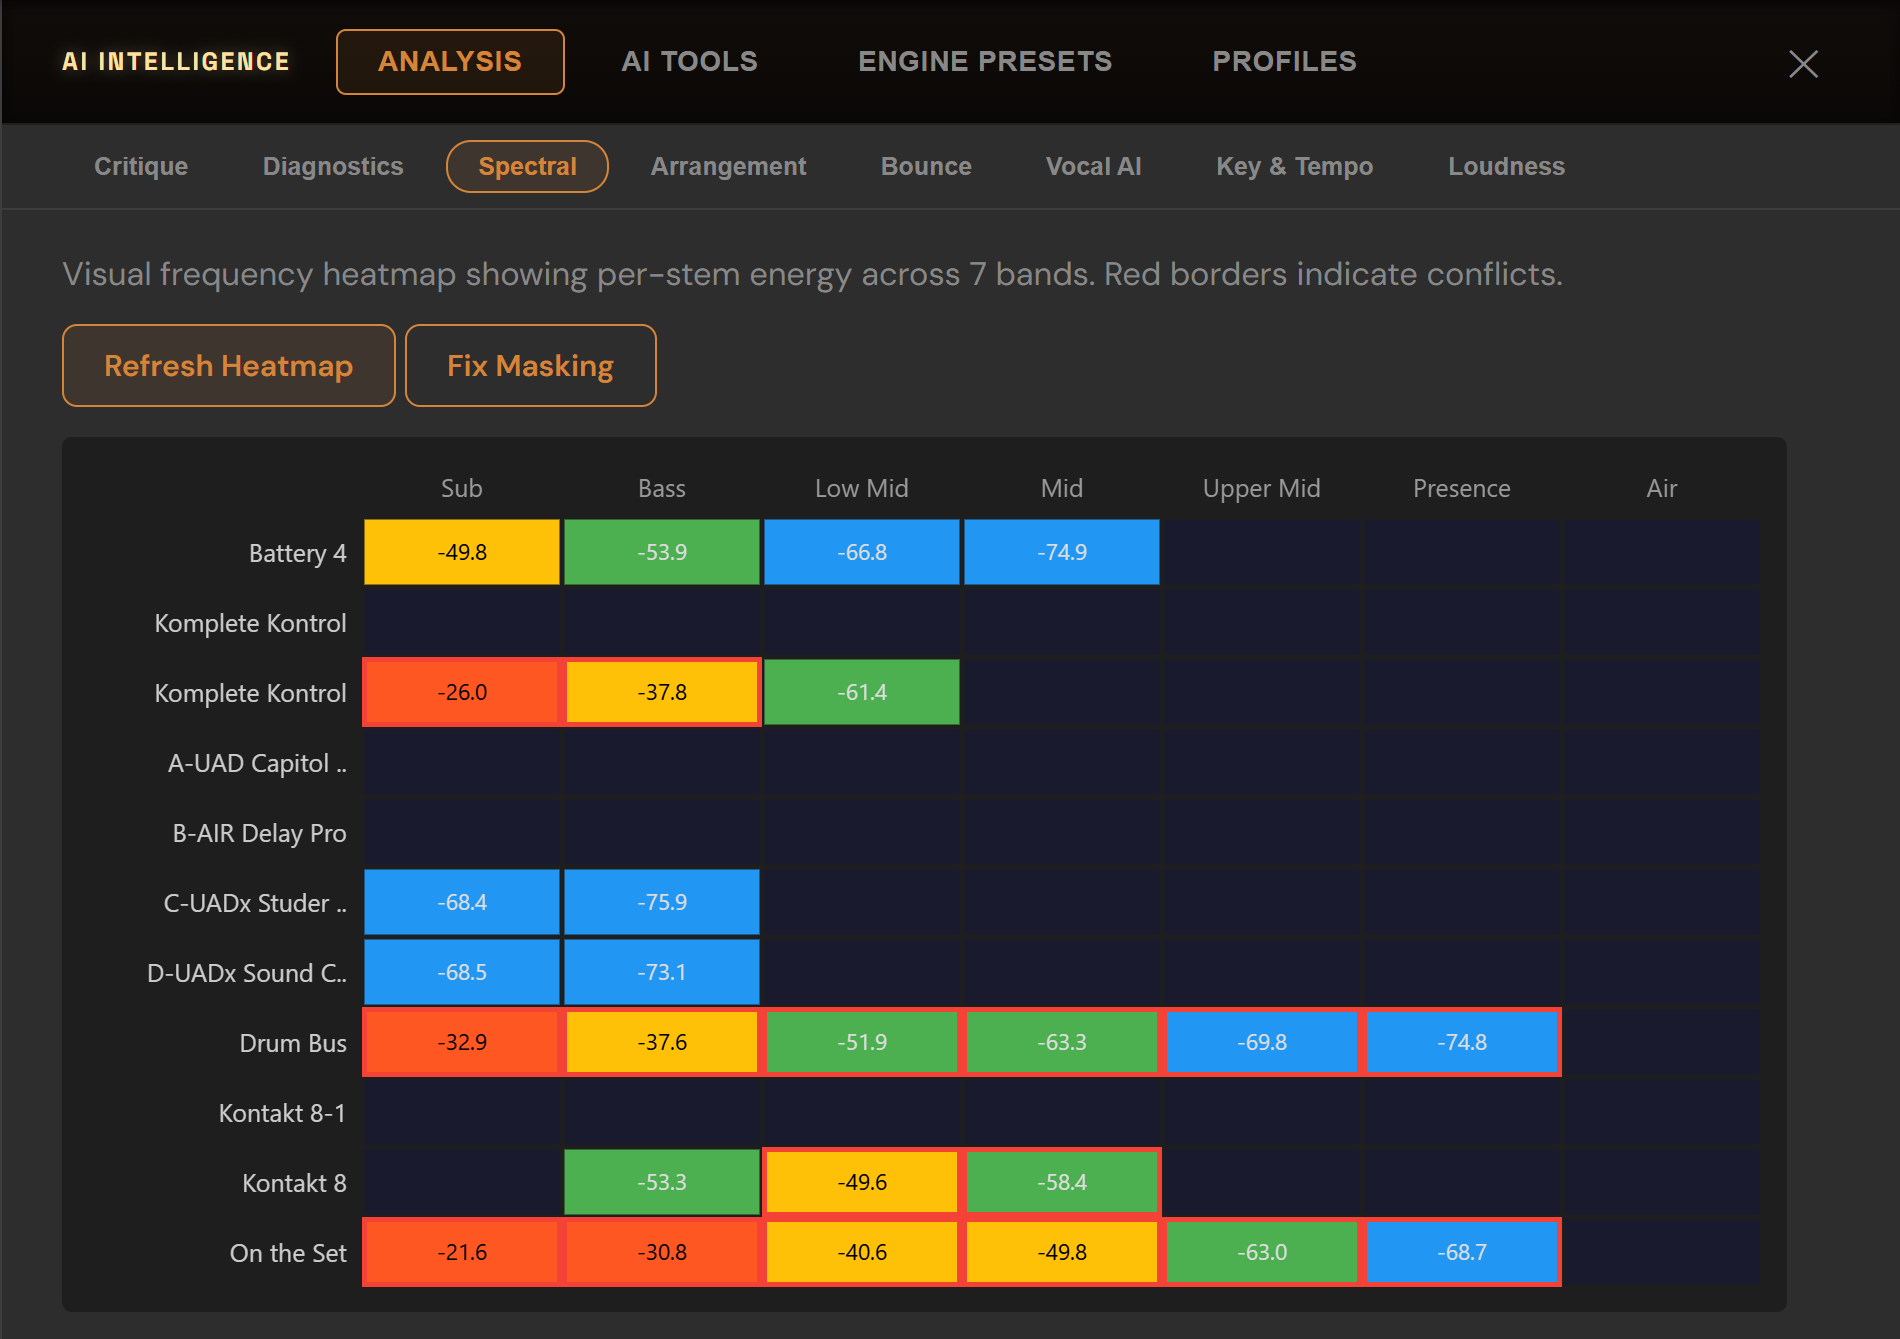This screenshot has width=1900, height=1339.
Task: Open the Diagnostics sub-tab
Action: 333,166
